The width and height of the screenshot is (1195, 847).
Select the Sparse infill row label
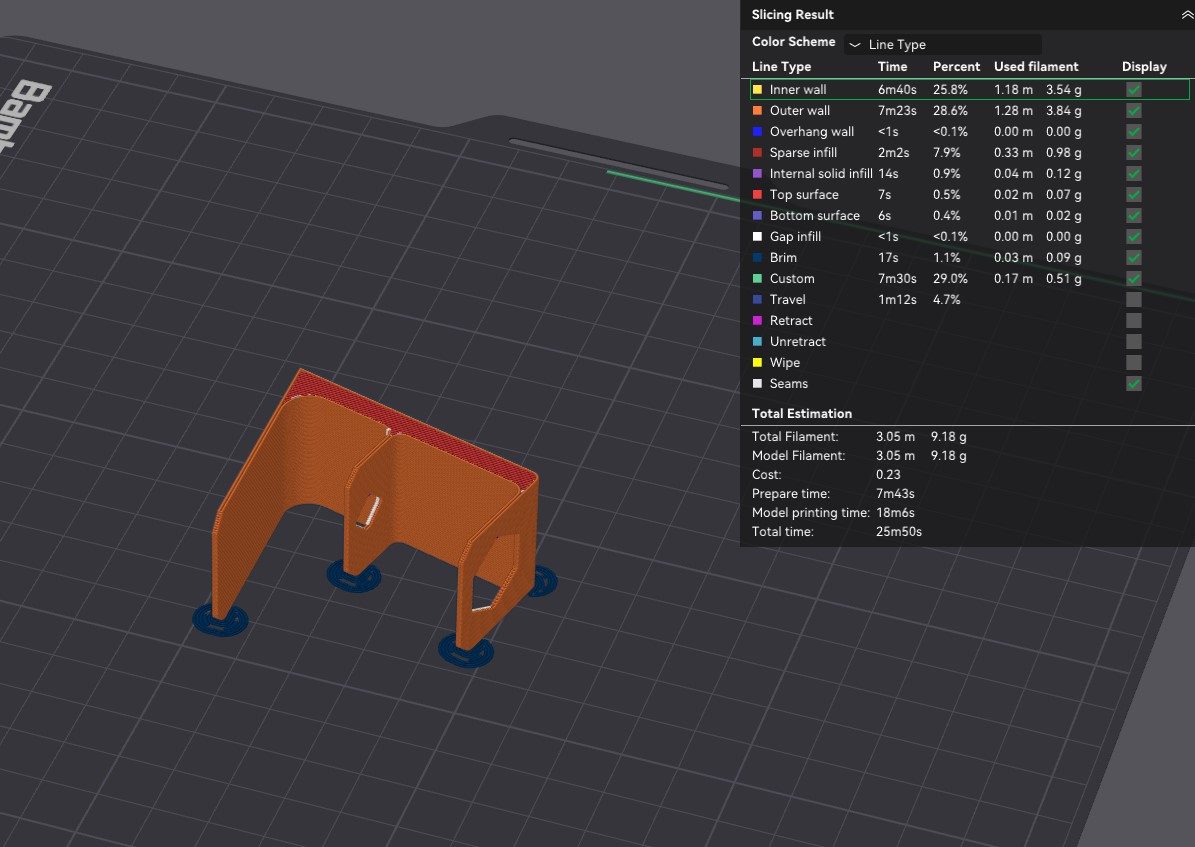coord(803,152)
